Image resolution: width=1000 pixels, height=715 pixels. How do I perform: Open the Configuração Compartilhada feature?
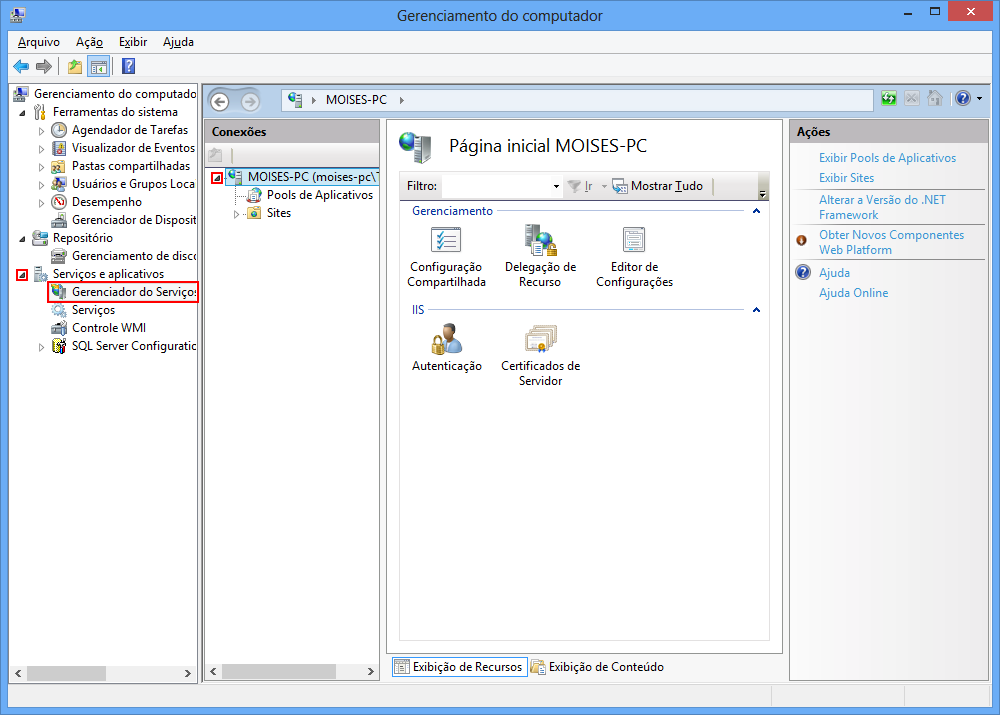(x=446, y=257)
